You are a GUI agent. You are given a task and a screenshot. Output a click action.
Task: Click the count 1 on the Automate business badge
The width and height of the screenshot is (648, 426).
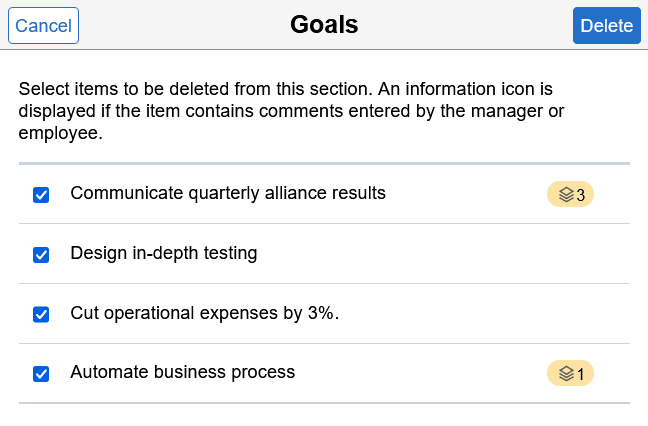pyautogui.click(x=581, y=374)
